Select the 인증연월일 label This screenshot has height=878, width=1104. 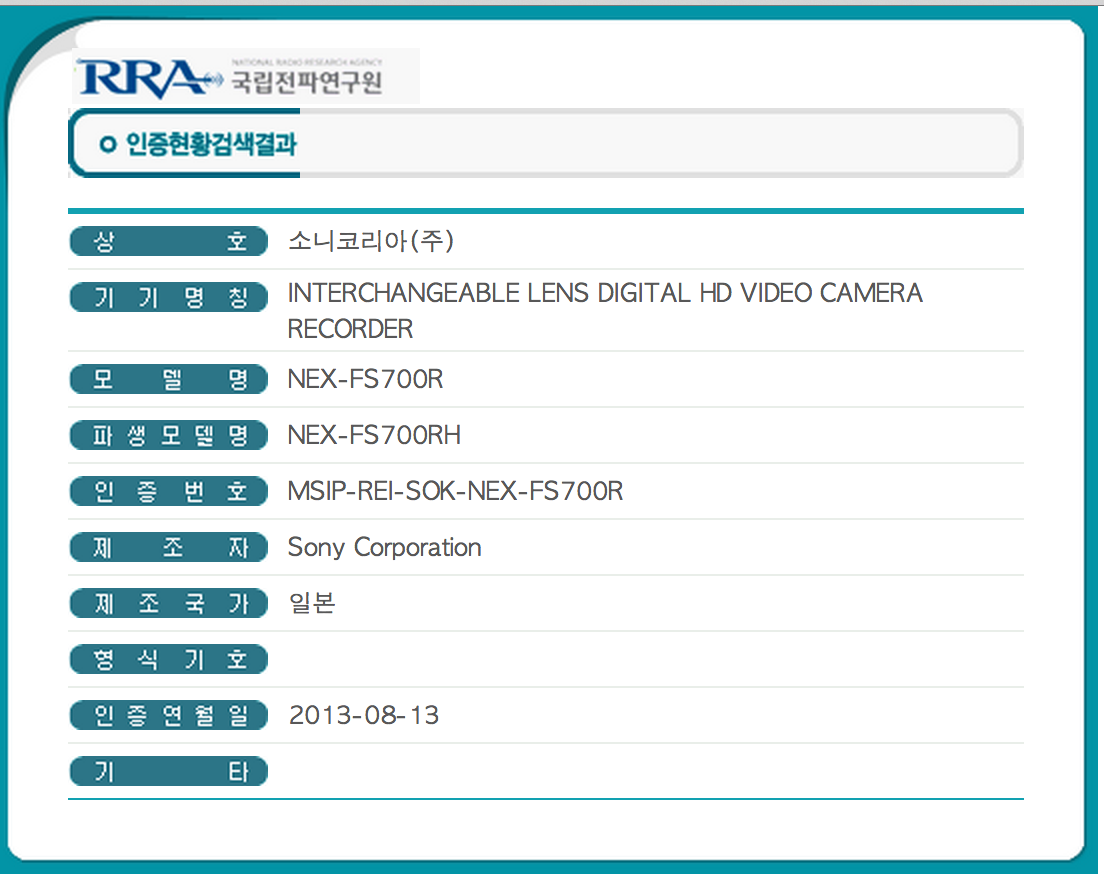pos(169,715)
